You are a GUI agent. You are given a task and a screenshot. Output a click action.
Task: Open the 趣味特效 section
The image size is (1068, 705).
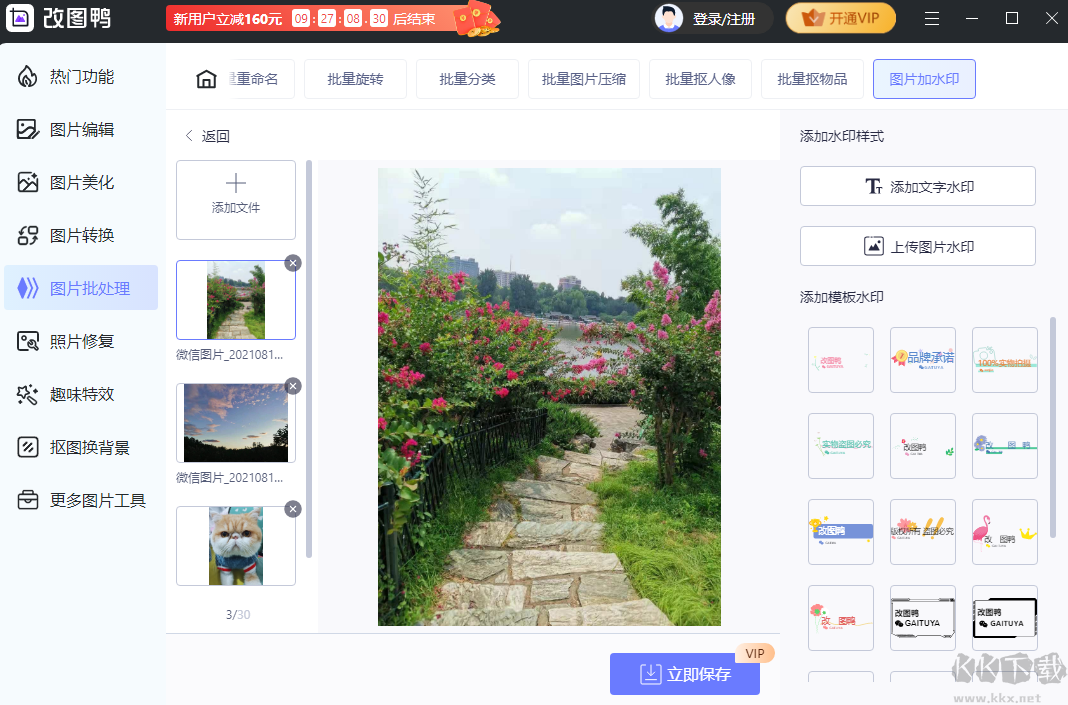pyautogui.click(x=82, y=394)
